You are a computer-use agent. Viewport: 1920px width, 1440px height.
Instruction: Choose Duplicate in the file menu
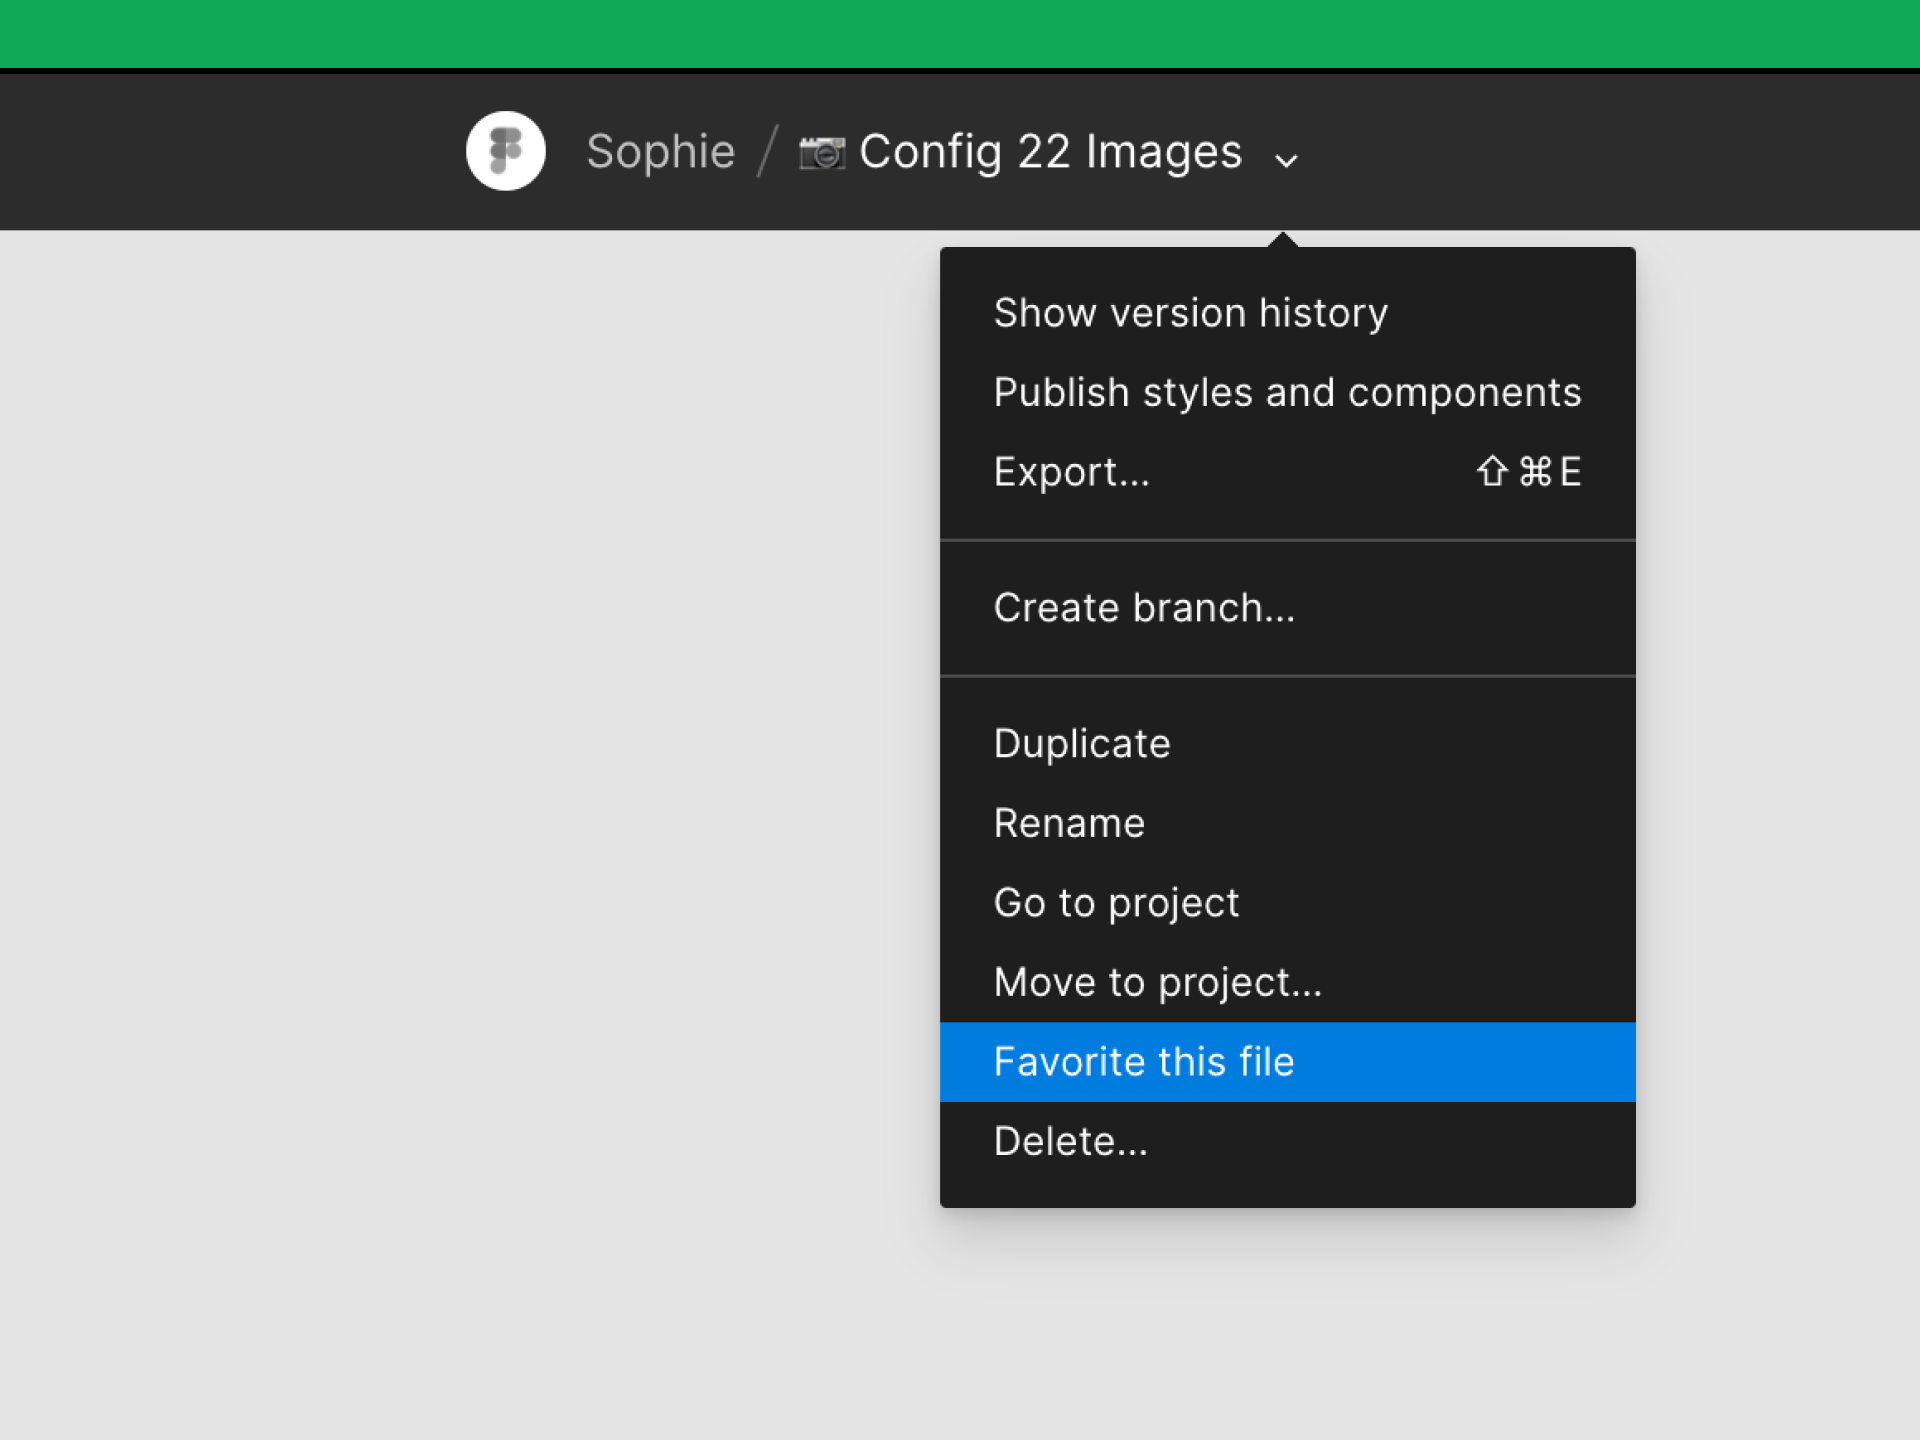click(1081, 744)
